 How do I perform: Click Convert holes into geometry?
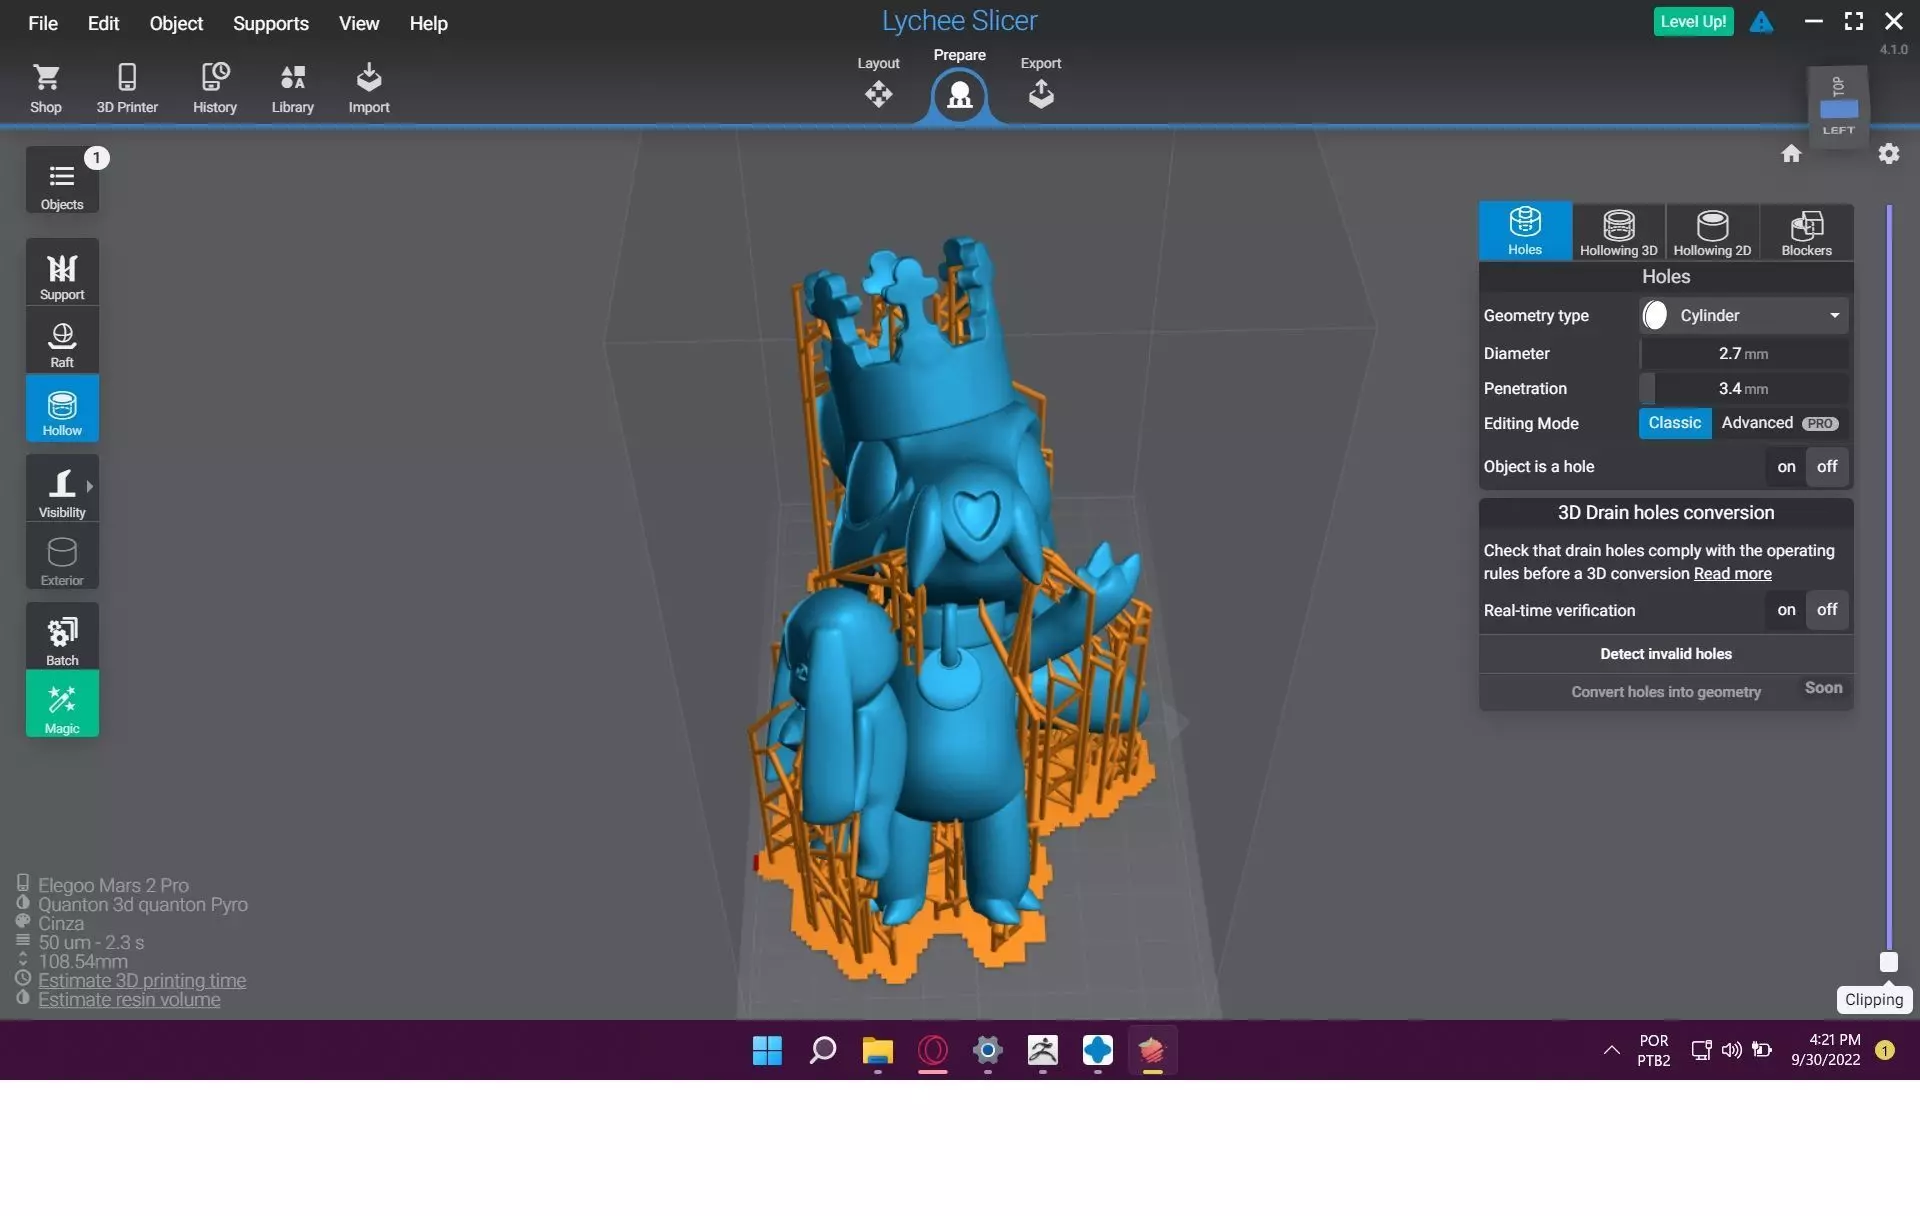click(1665, 691)
